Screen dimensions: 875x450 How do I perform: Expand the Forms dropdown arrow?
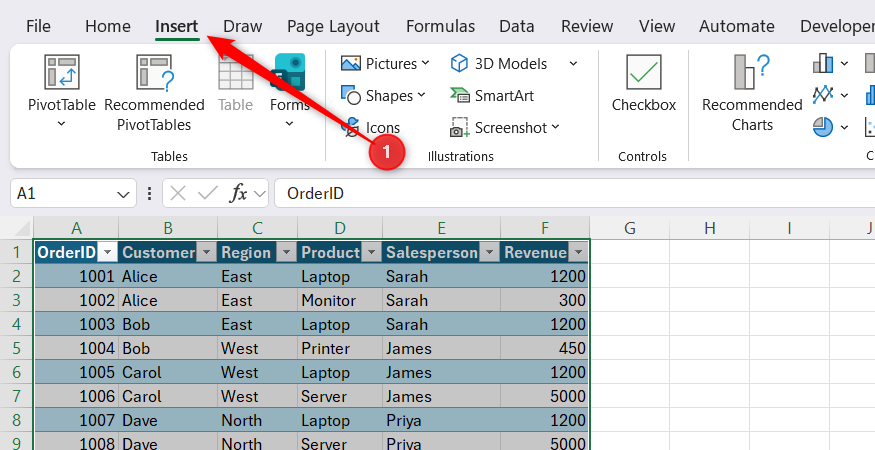click(289, 124)
